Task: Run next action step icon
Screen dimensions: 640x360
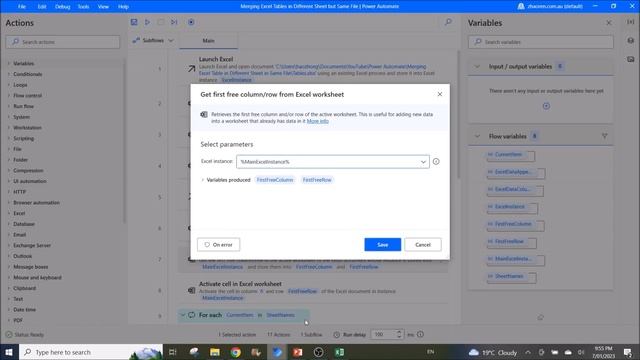Action: (174, 22)
